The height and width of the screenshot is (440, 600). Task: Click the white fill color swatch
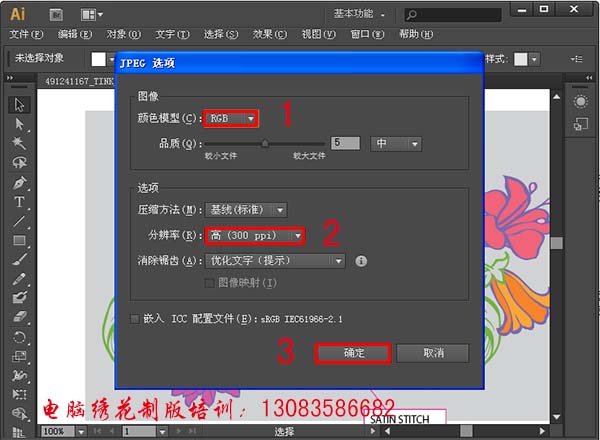98,59
